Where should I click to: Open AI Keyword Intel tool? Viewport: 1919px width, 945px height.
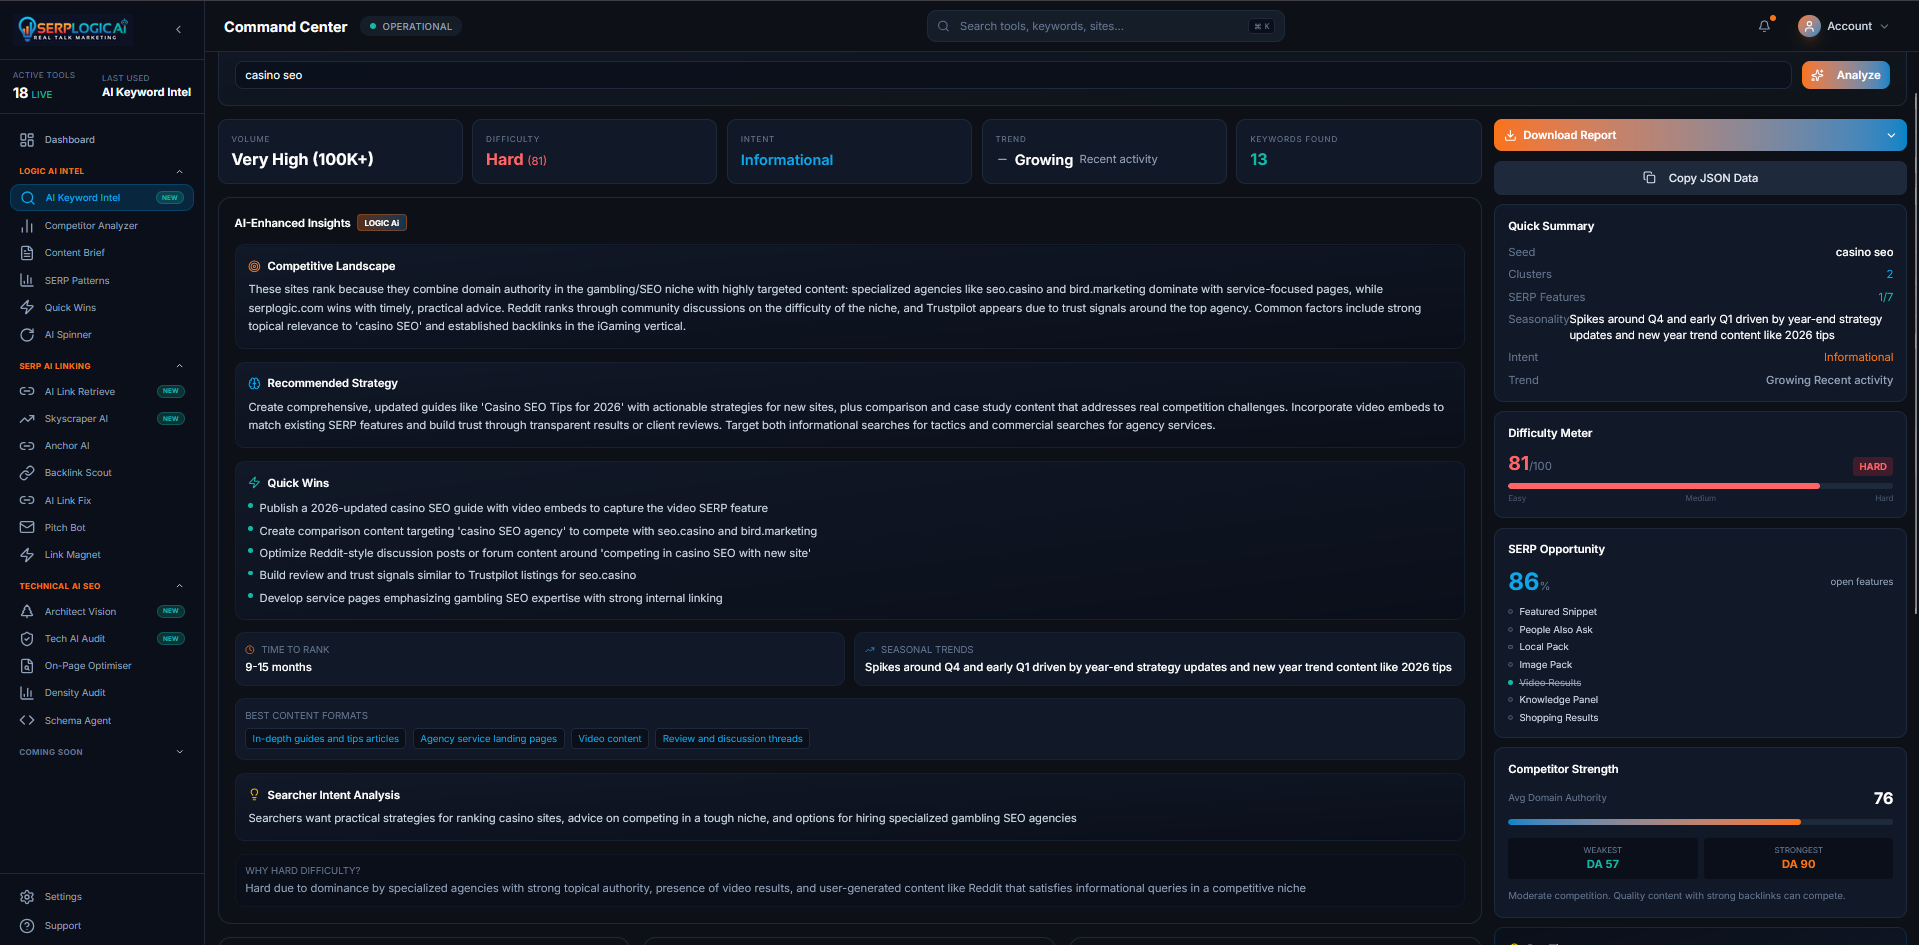tap(102, 198)
